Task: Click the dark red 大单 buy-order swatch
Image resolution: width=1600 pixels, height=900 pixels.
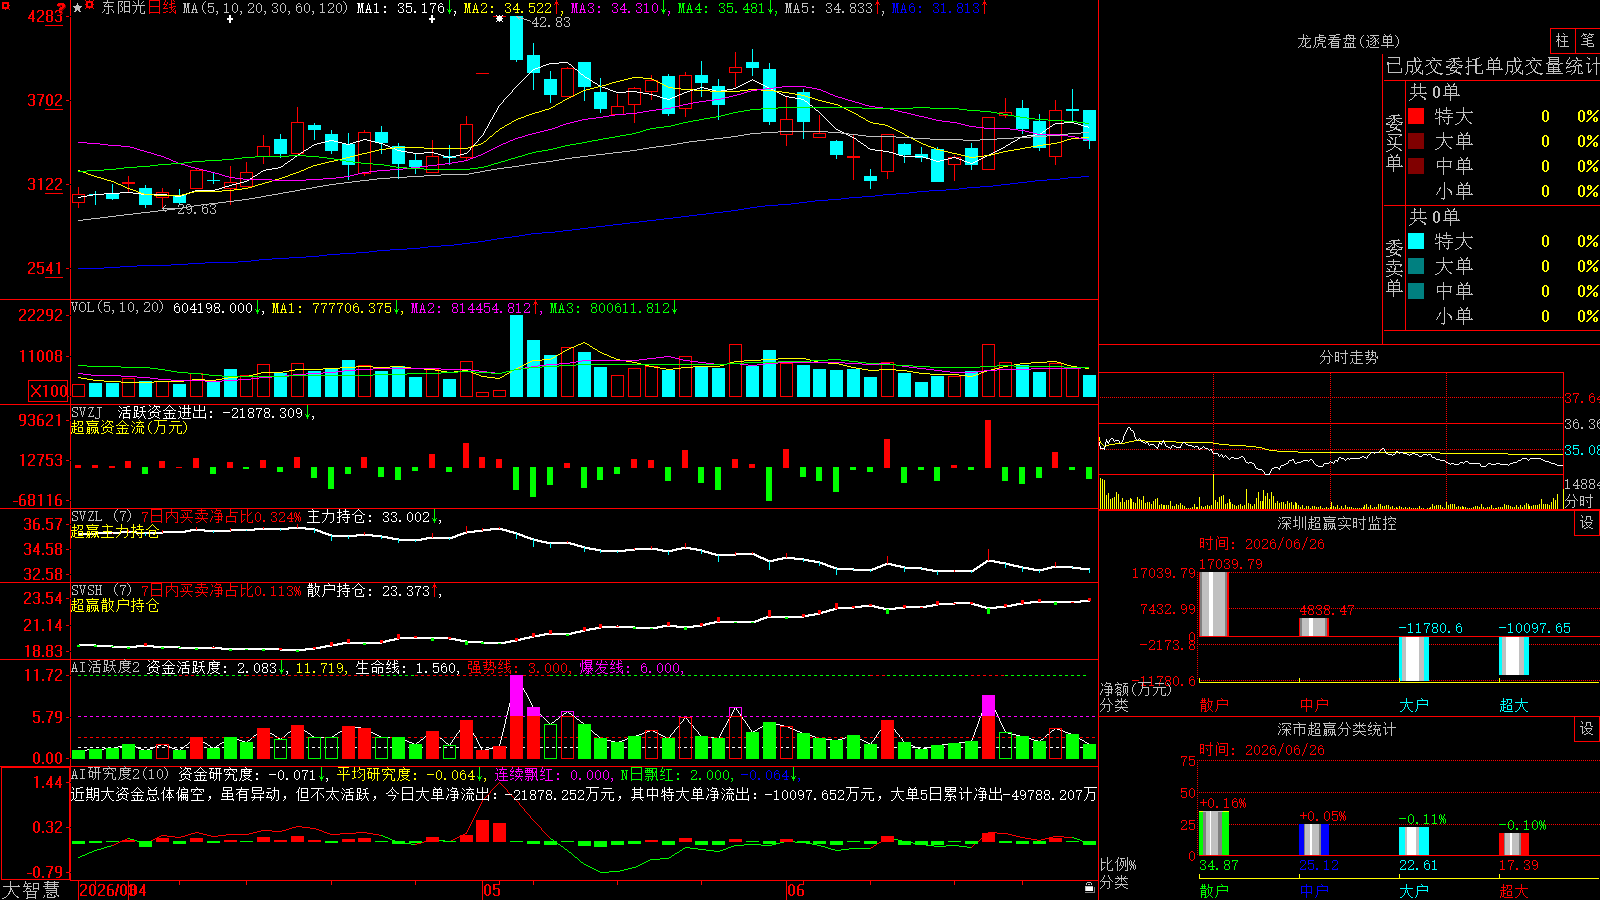Action: tap(1416, 141)
